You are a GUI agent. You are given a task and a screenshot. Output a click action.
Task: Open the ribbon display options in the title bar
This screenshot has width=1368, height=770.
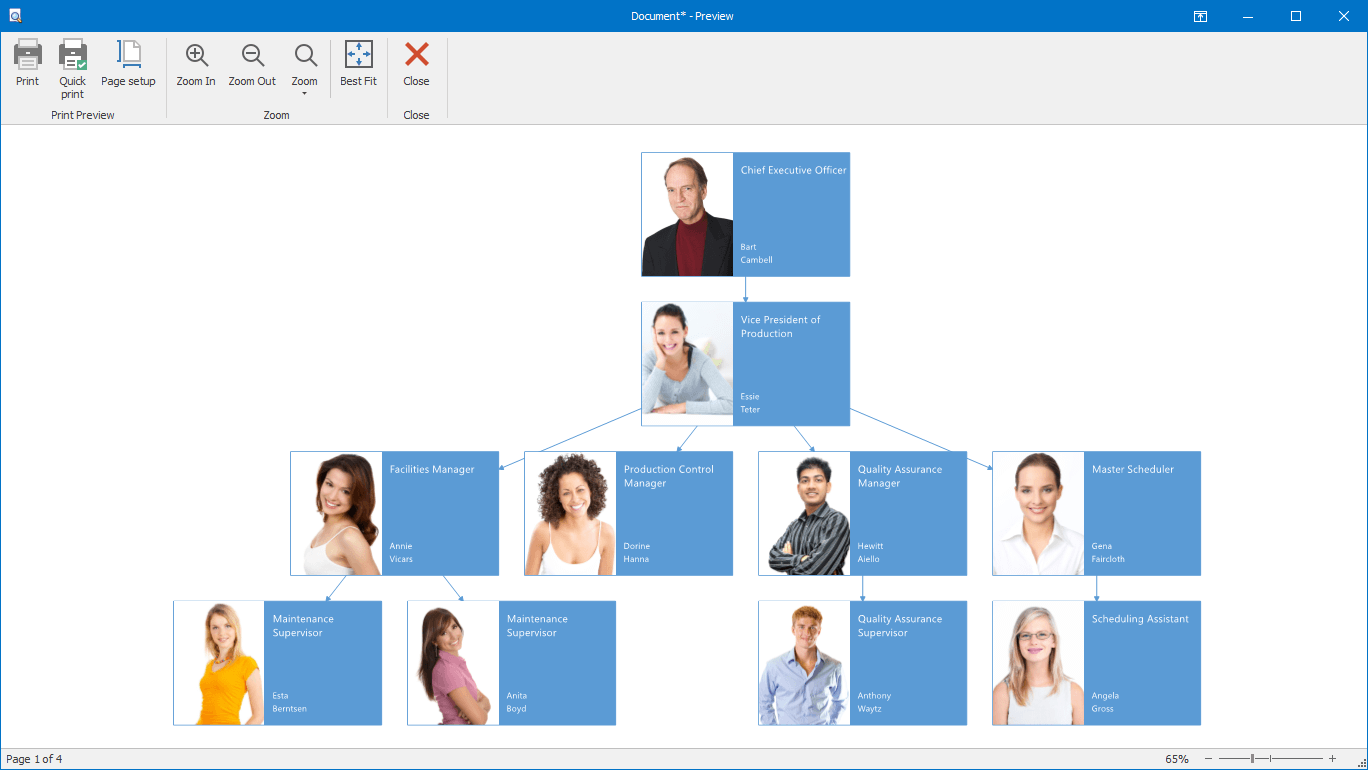pos(1200,16)
